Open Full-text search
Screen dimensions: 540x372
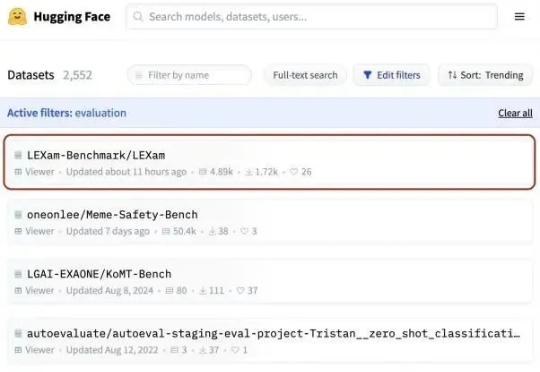click(x=305, y=75)
